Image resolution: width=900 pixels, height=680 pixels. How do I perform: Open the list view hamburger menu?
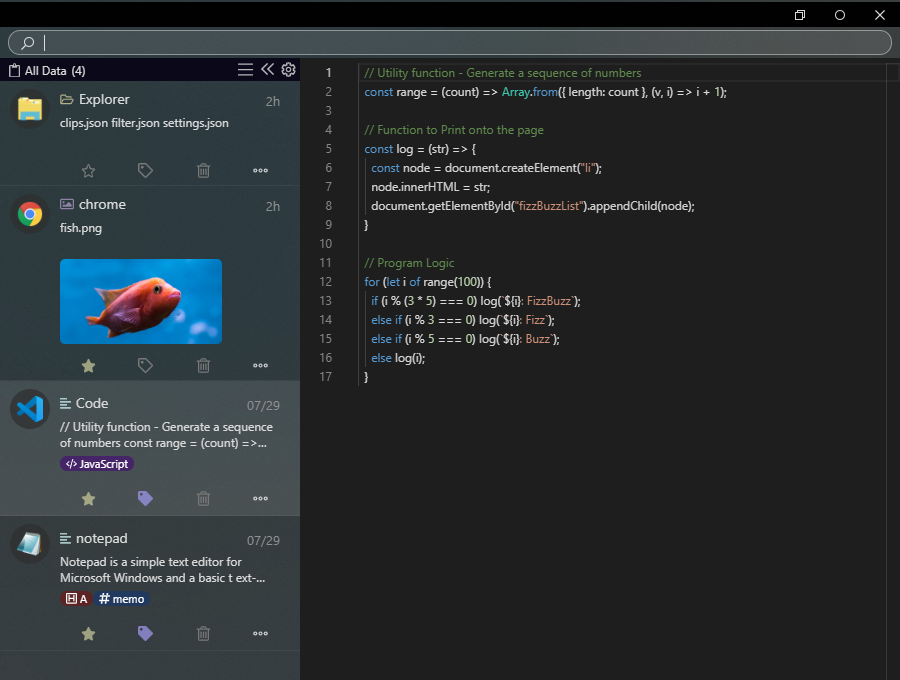[x=245, y=70]
